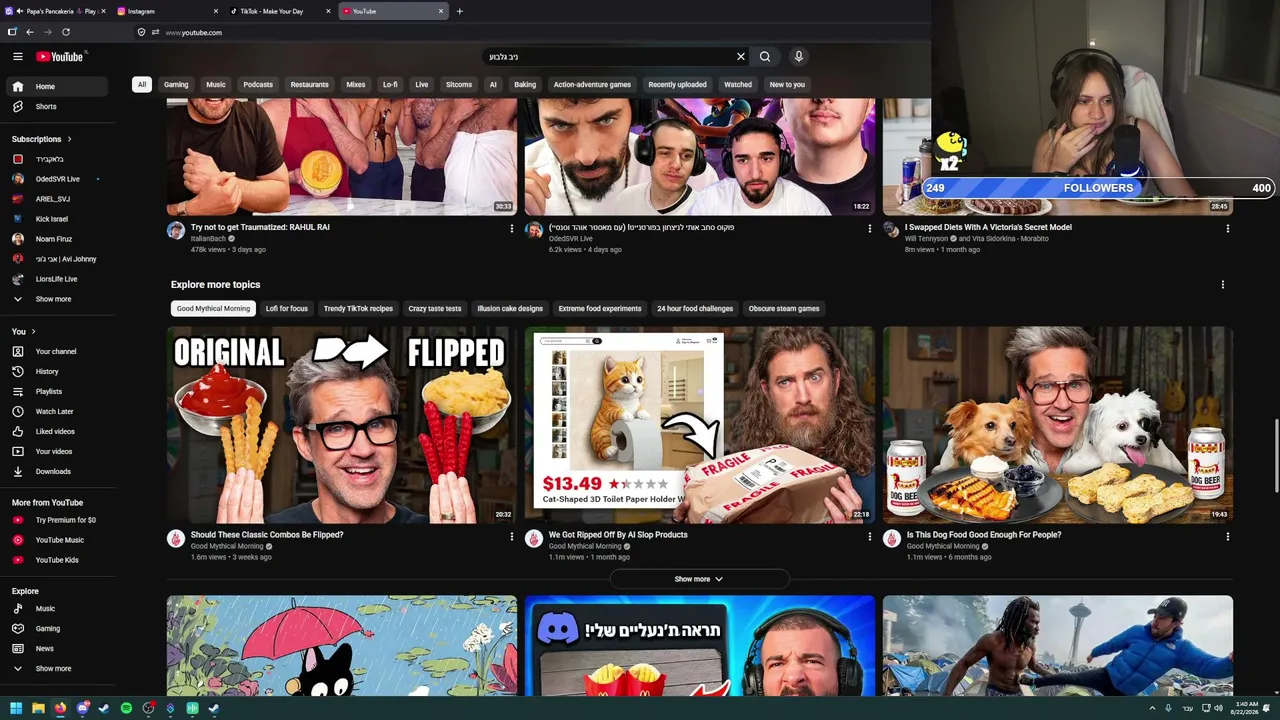1280x720 pixels.
Task: Open Spotify from the taskbar
Action: [x=126, y=708]
